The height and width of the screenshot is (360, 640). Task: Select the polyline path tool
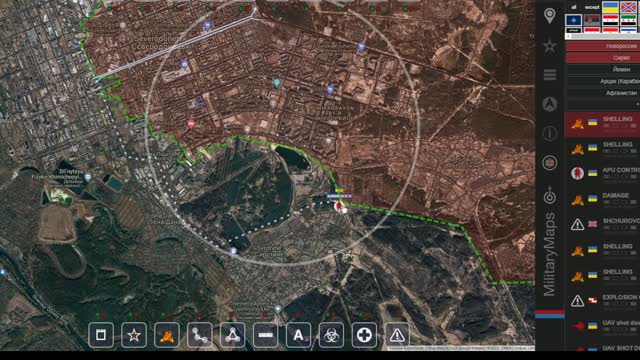pyautogui.click(x=200, y=335)
